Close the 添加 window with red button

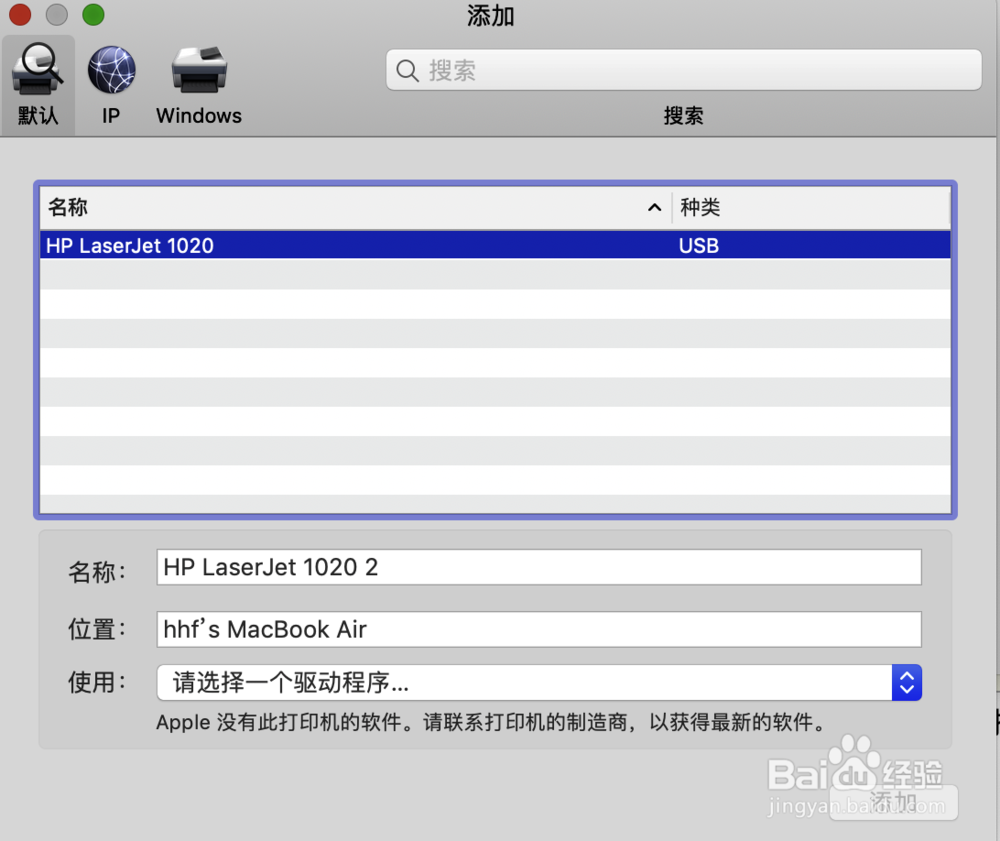coord(20,15)
